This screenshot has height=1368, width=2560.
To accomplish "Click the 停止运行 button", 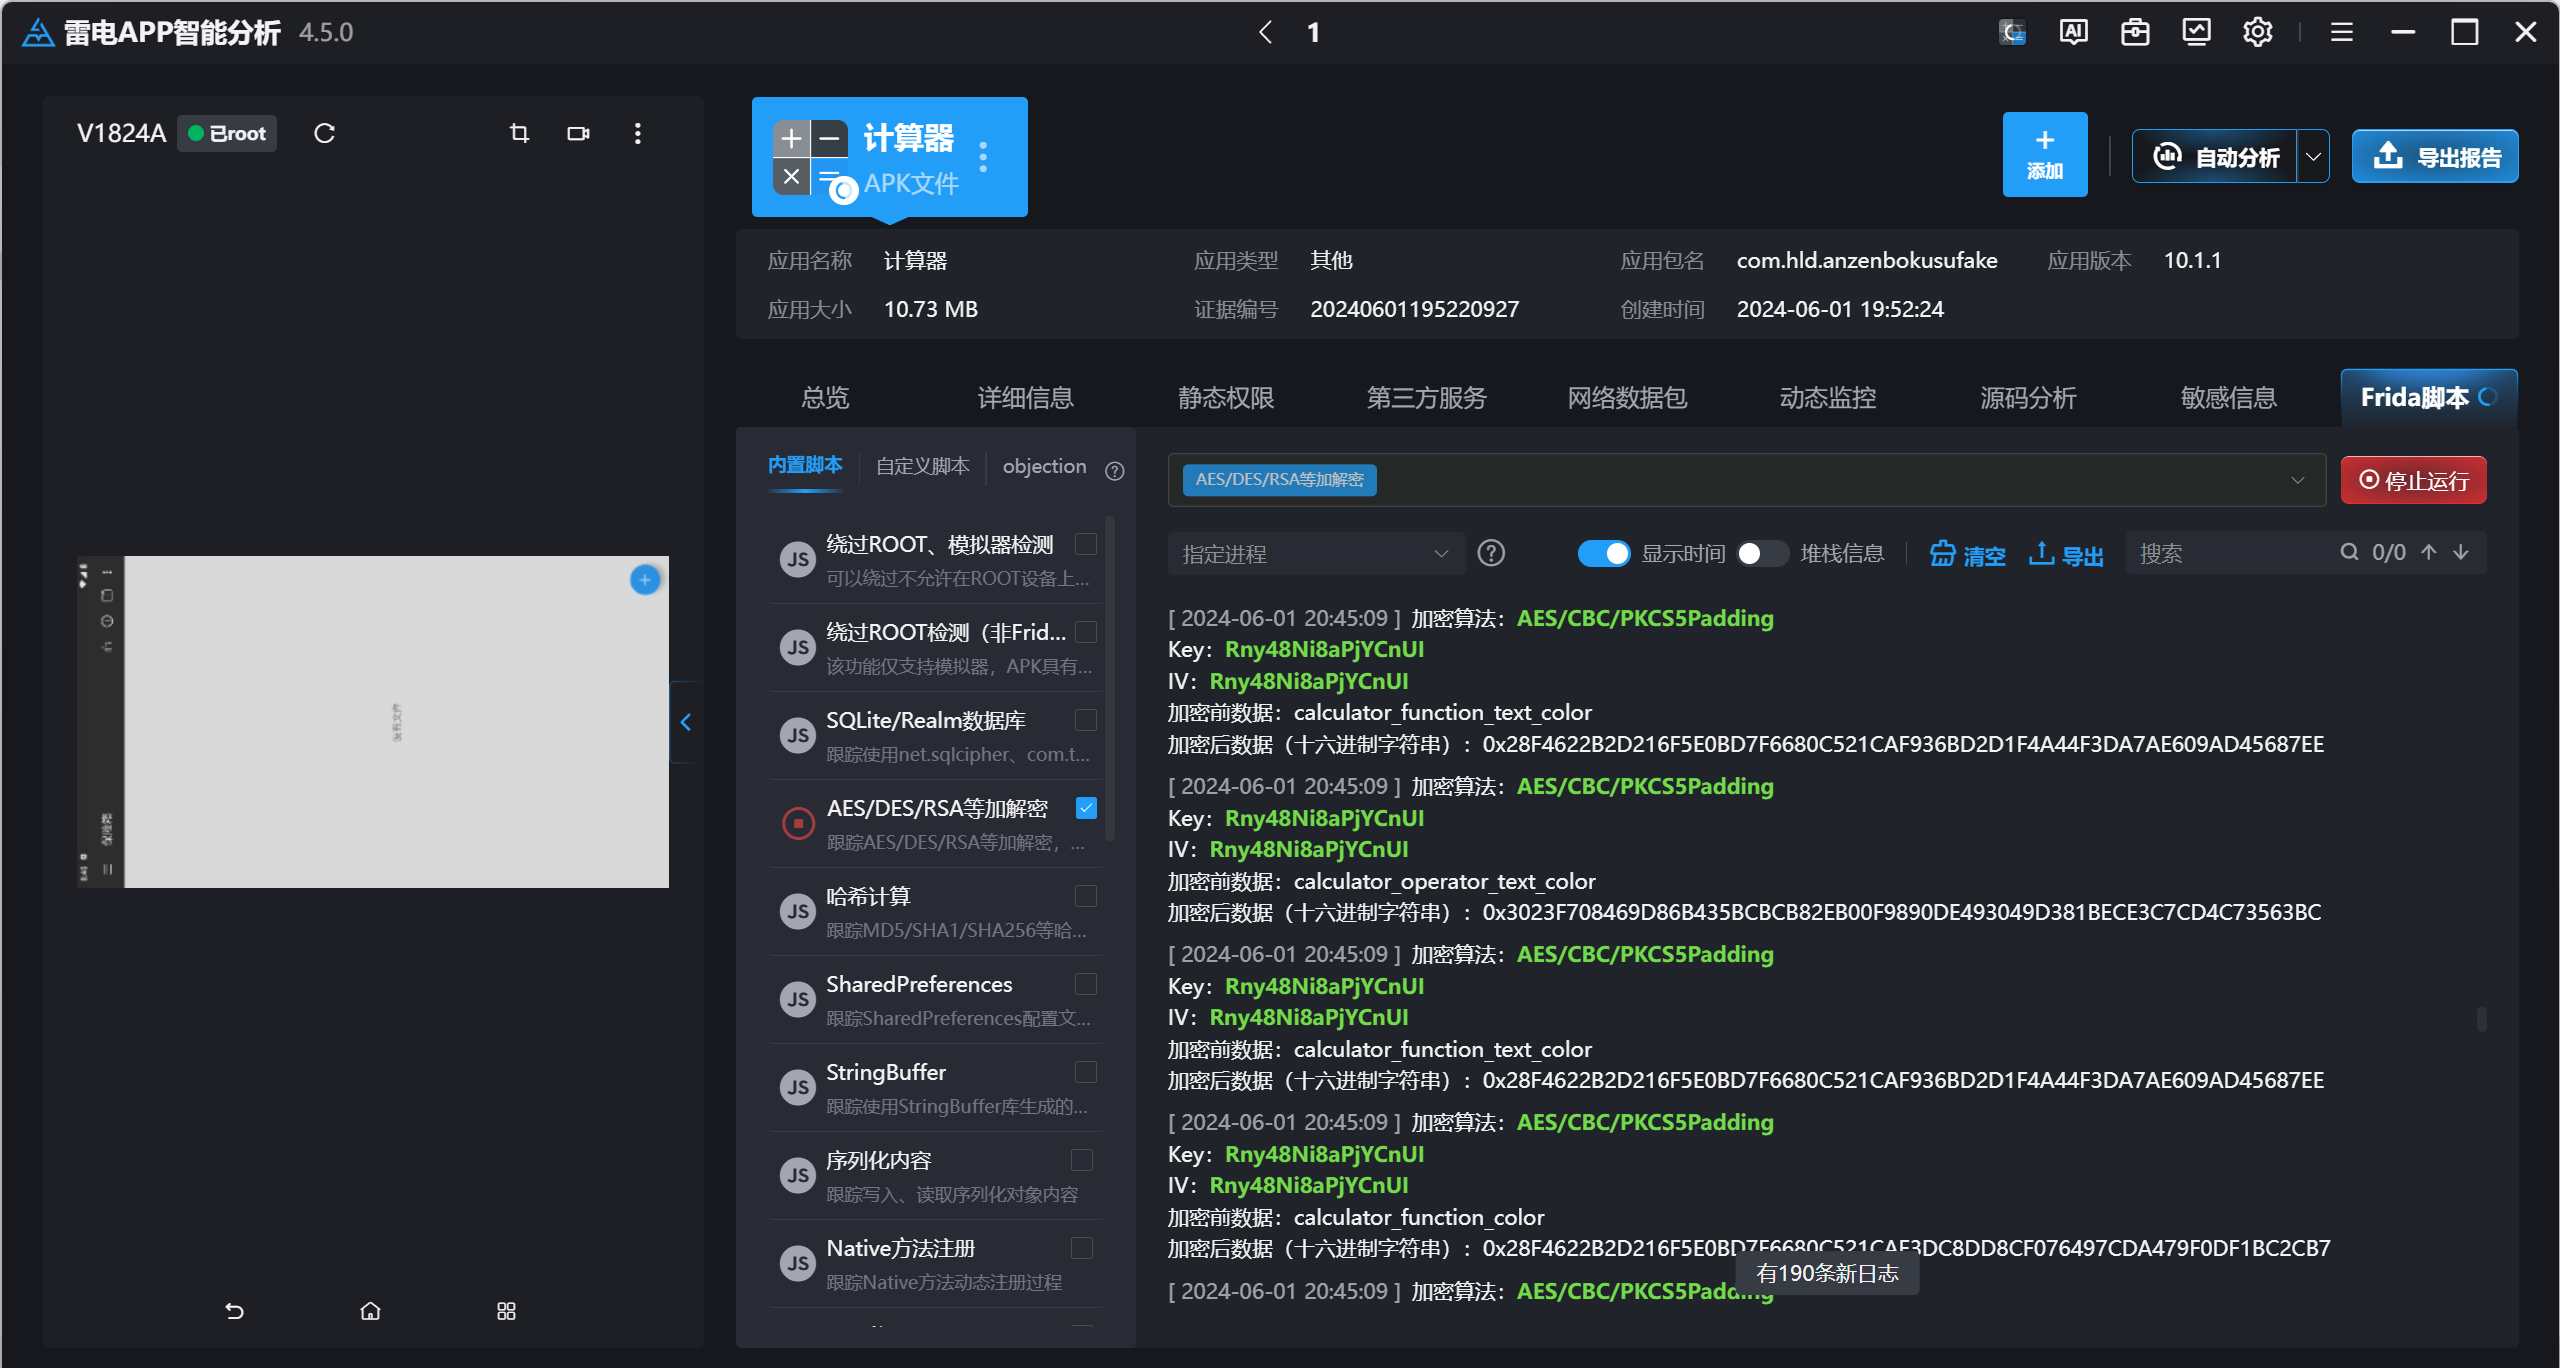I will (2413, 481).
